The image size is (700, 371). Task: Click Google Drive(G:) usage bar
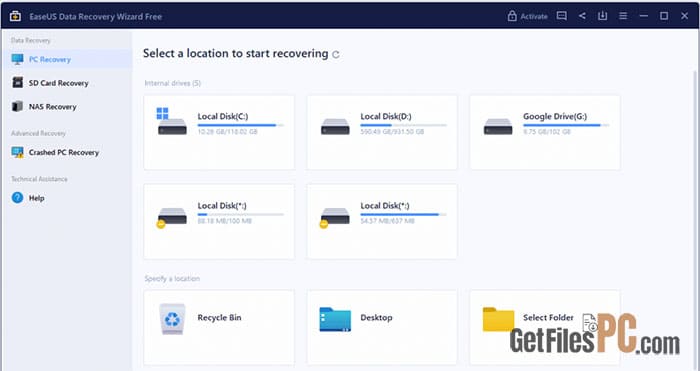click(567, 125)
